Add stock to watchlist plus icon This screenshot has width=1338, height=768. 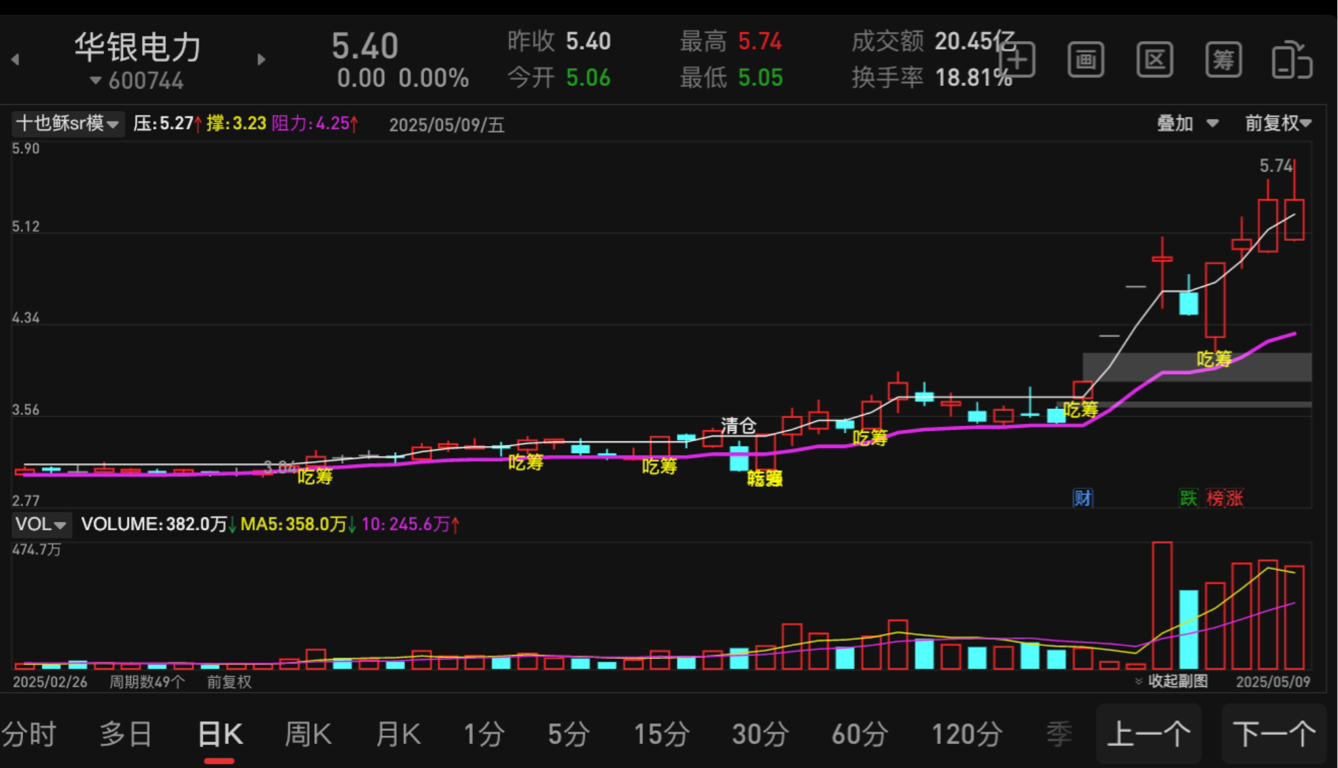pyautogui.click(x=1018, y=60)
